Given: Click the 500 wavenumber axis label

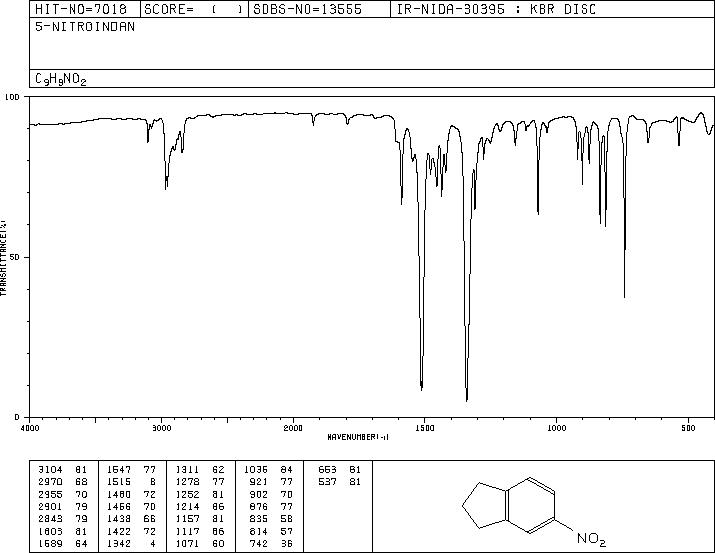Looking at the screenshot, I should 688,428.
